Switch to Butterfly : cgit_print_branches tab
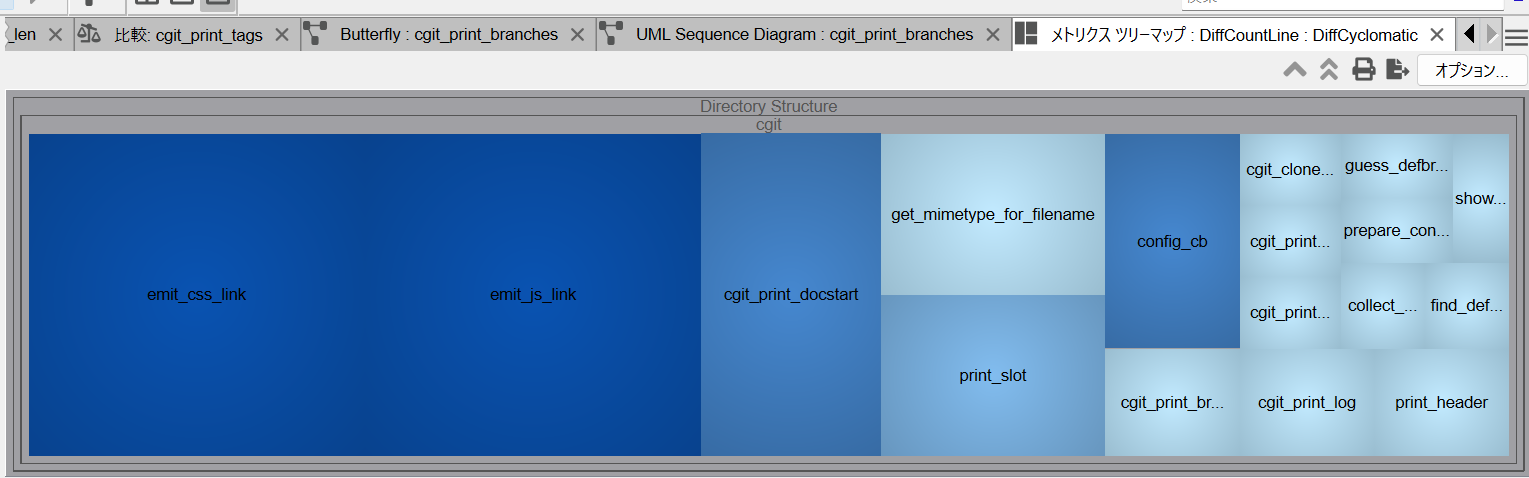 (447, 35)
